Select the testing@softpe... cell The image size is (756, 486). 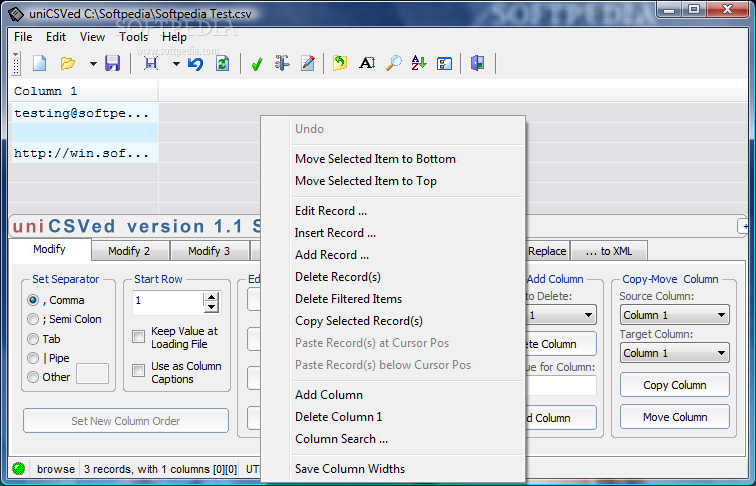click(x=83, y=113)
